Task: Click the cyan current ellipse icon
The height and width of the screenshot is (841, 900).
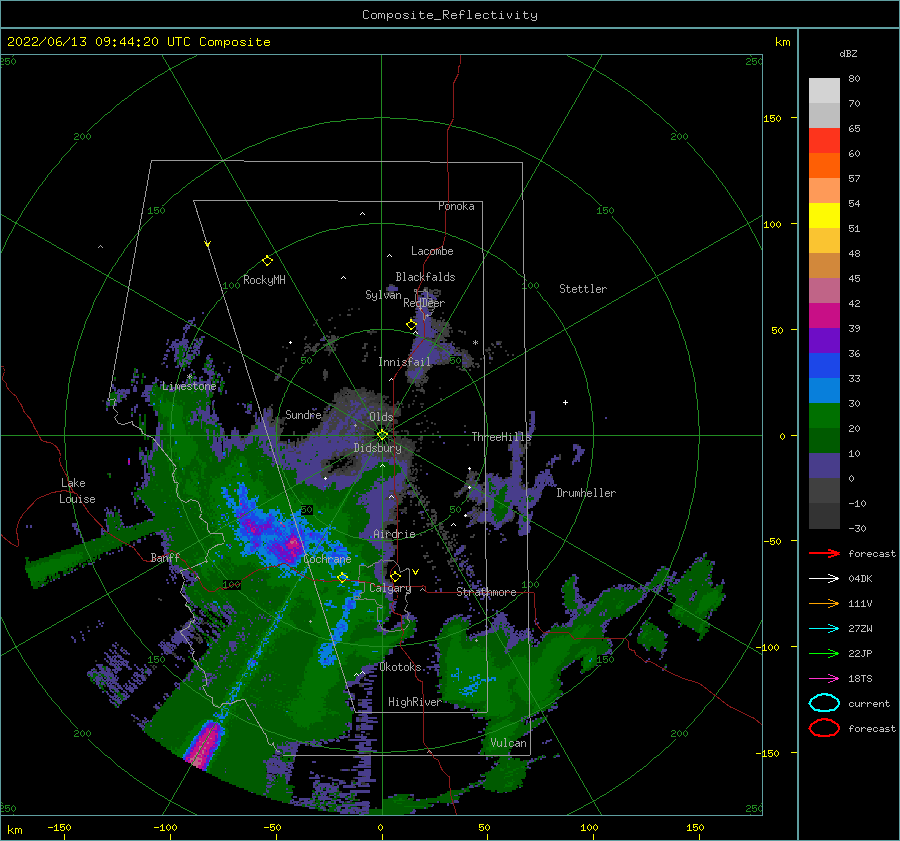Action: click(x=824, y=703)
